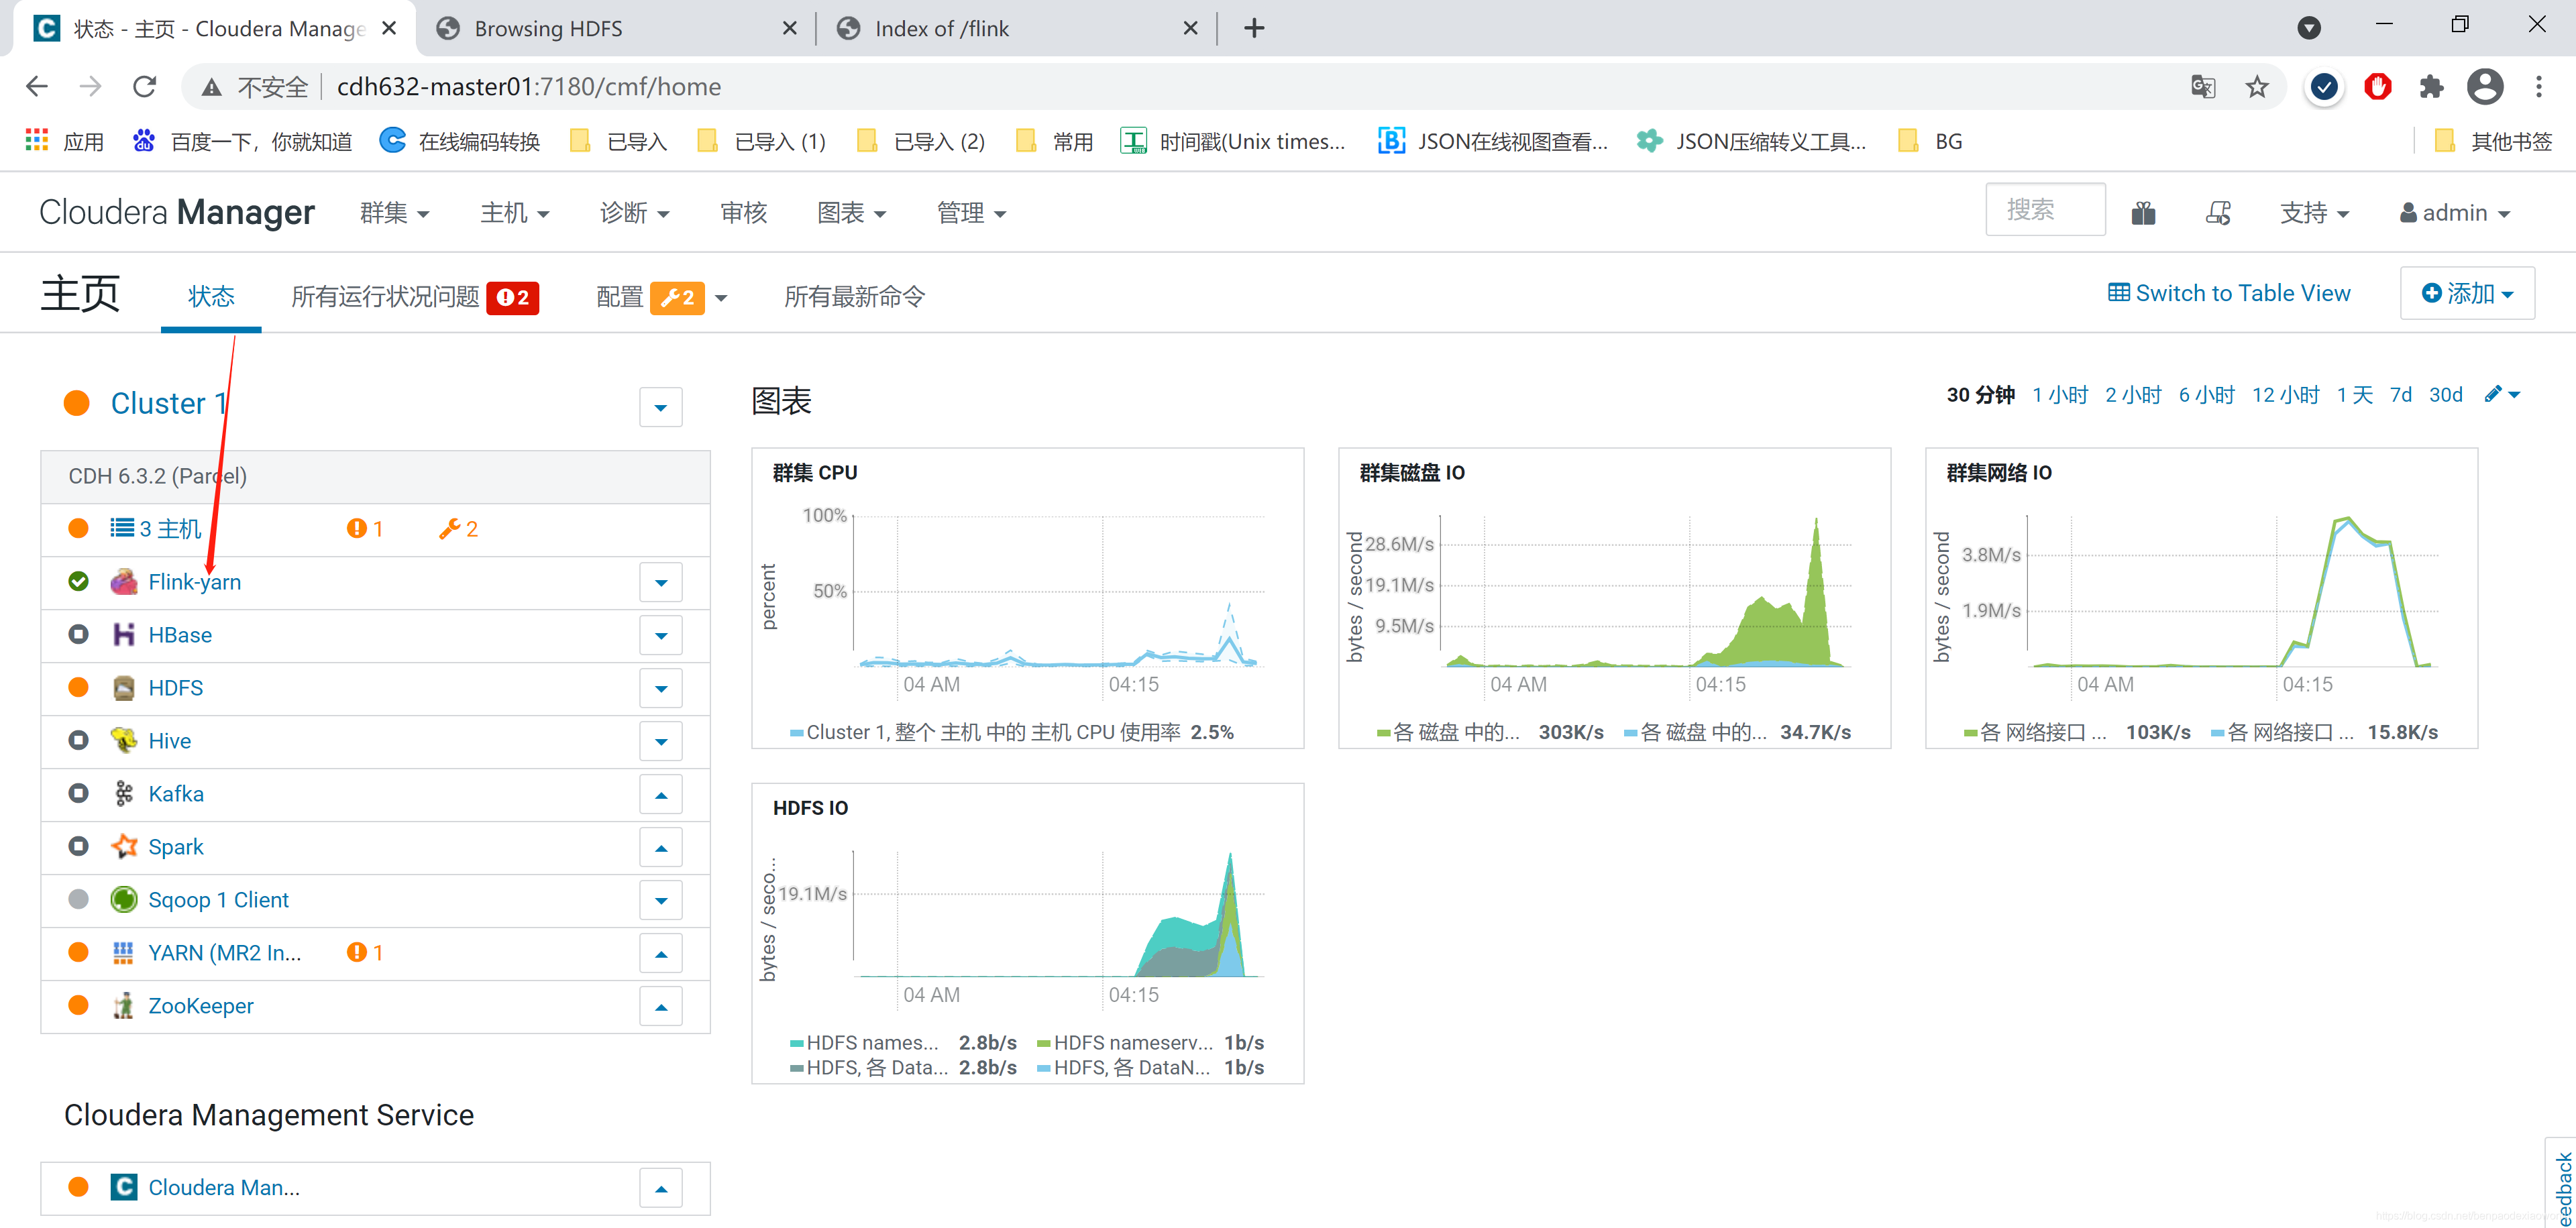Open the hosts health warning indicator

365,529
